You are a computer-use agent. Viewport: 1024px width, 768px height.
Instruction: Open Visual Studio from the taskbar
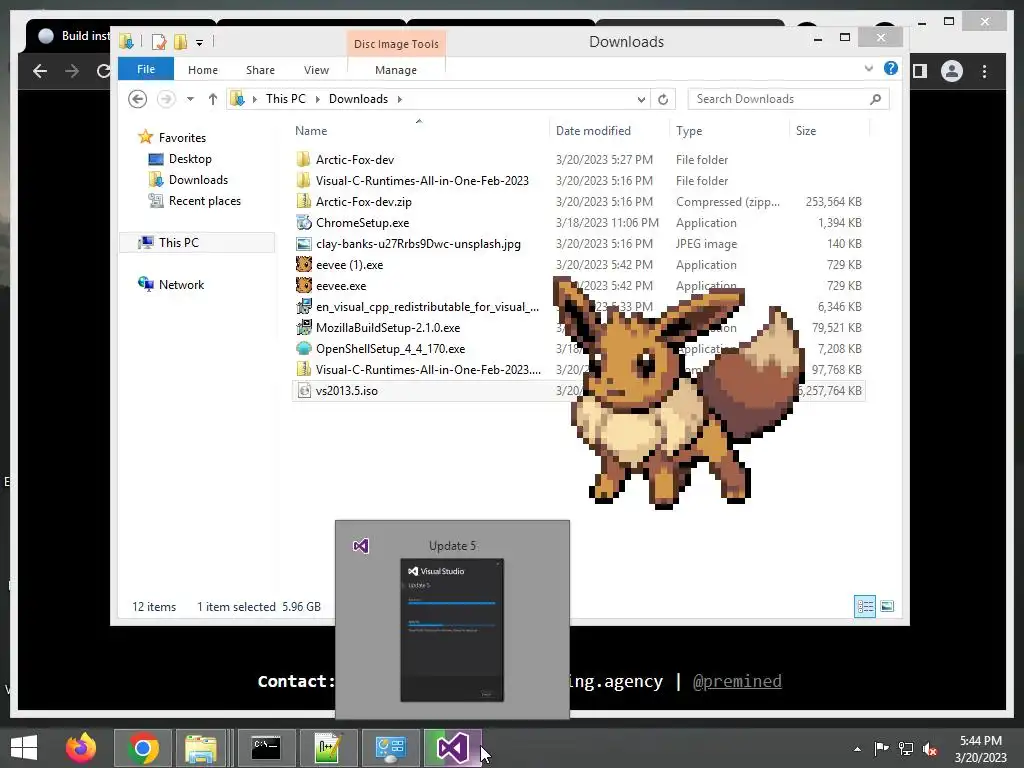pyautogui.click(x=453, y=748)
